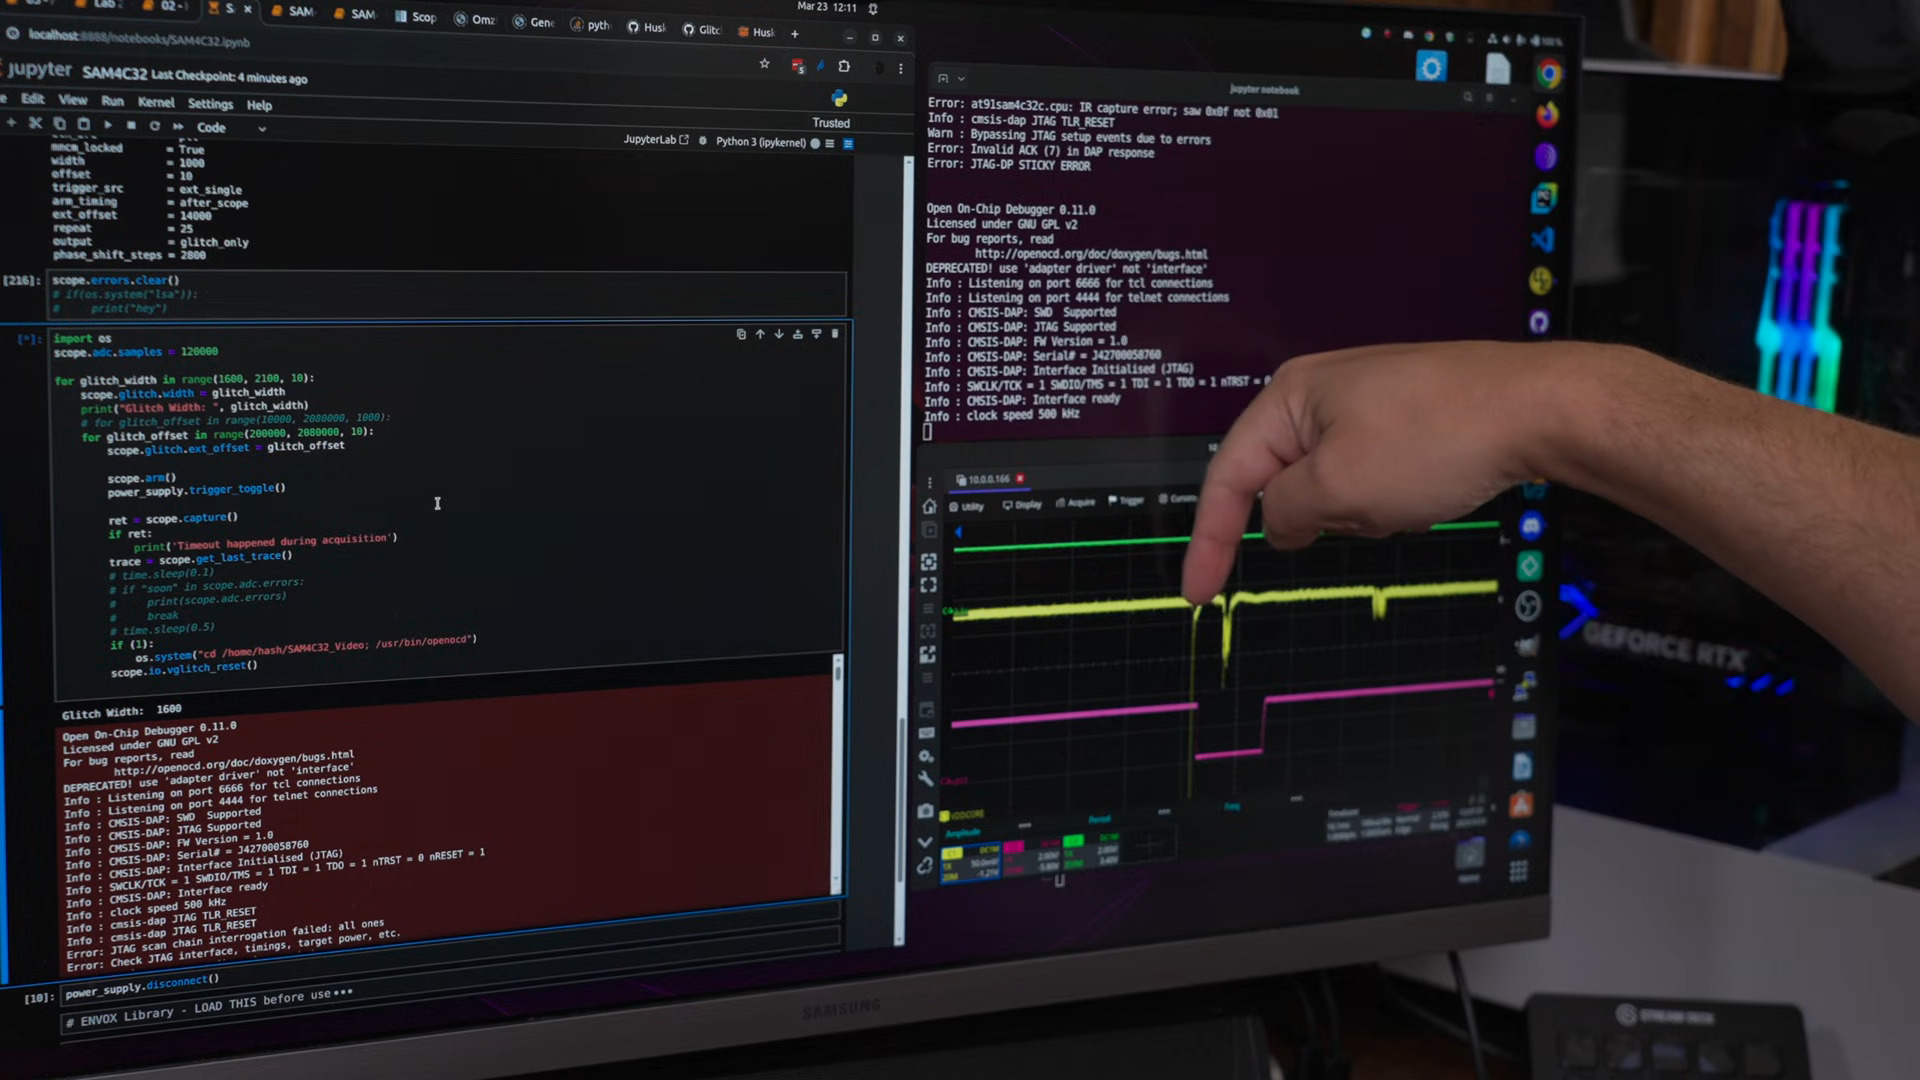Screen dimensions: 1920x1080
Task: Delete the active cell with trash icon
Action: pyautogui.click(x=835, y=334)
